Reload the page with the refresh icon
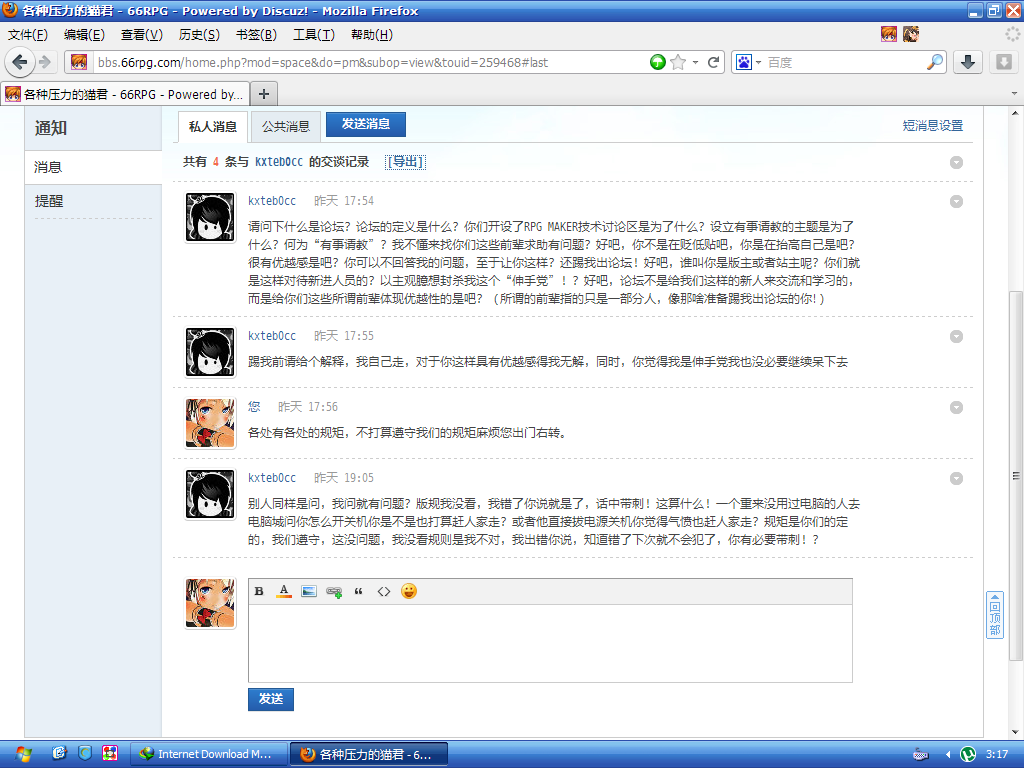Screen dimensions: 1024x768 [x=713, y=62]
